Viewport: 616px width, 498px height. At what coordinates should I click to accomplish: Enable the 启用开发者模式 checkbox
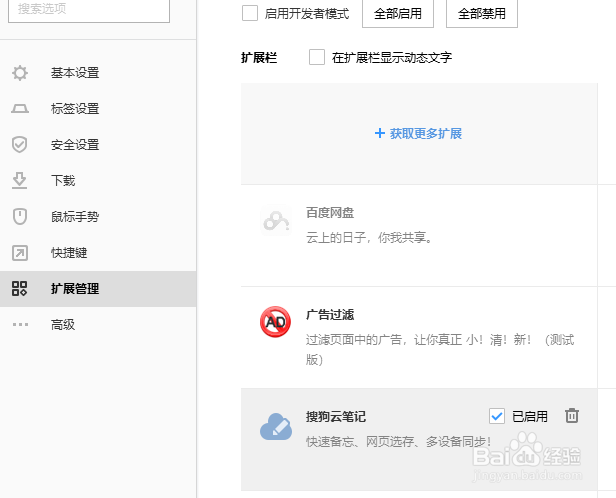(250, 13)
